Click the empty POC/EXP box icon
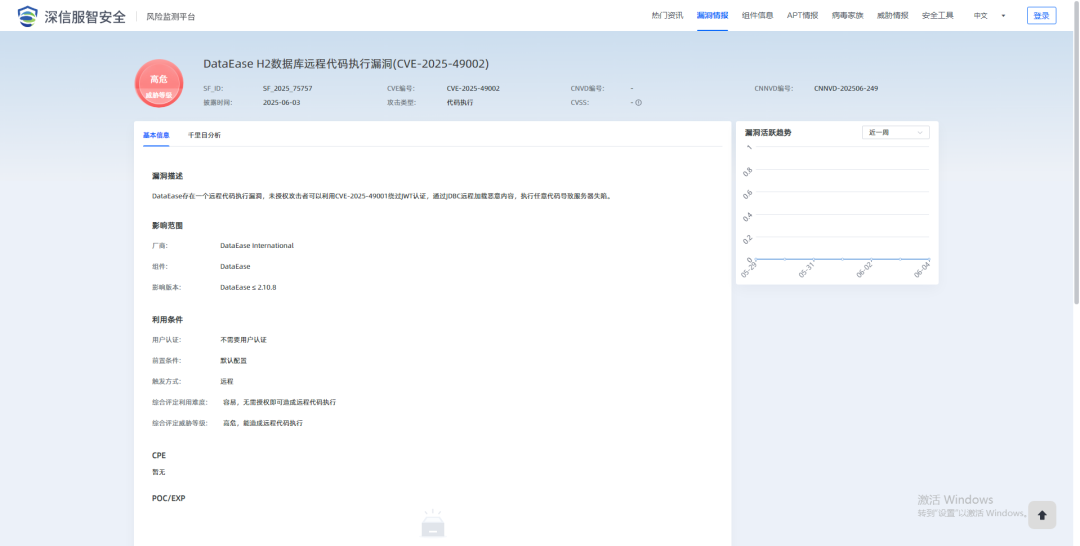This screenshot has height=546, width=1080. pos(433,524)
